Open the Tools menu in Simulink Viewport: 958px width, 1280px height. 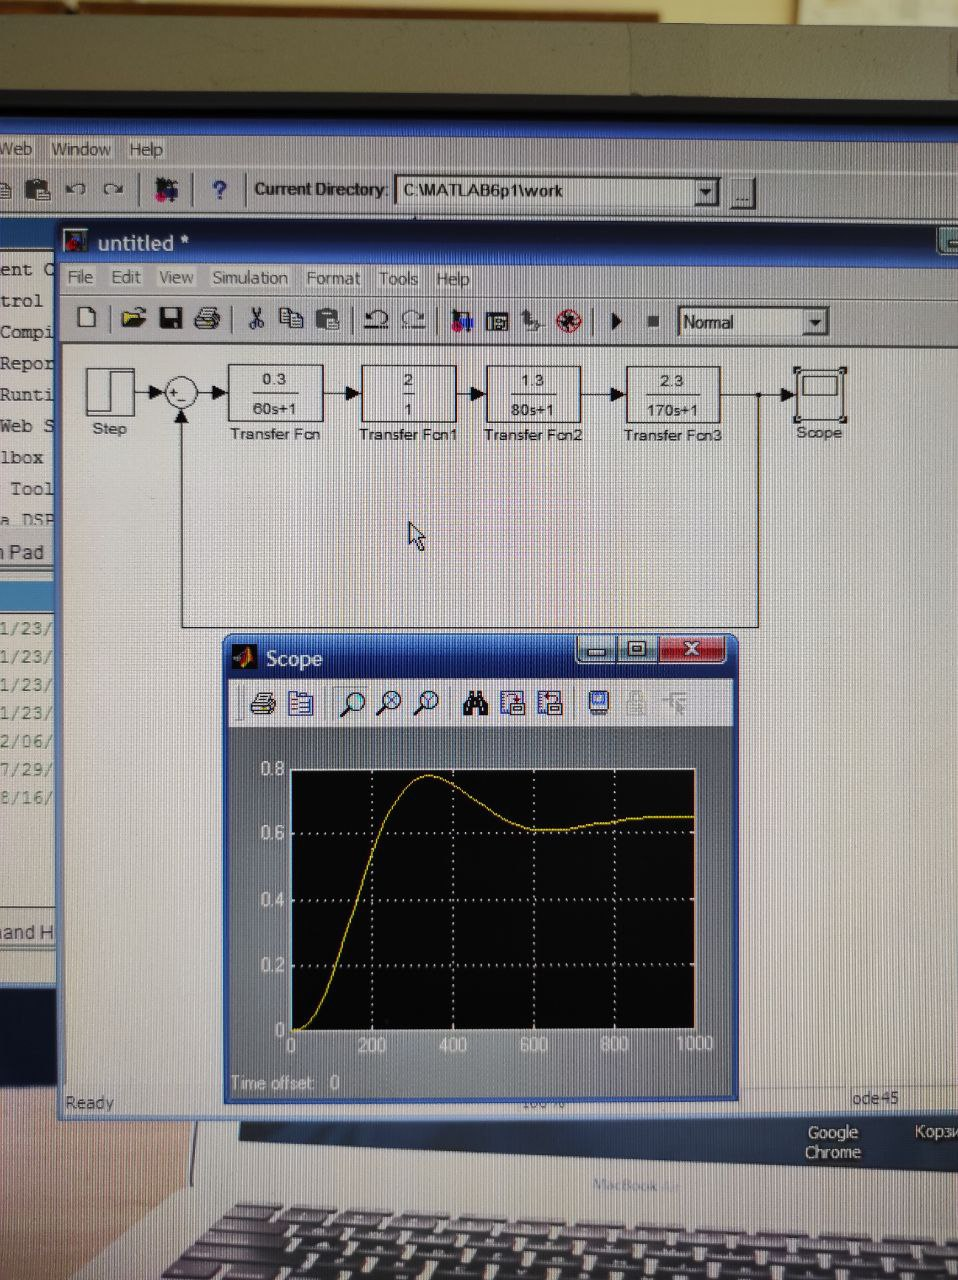pos(398,279)
